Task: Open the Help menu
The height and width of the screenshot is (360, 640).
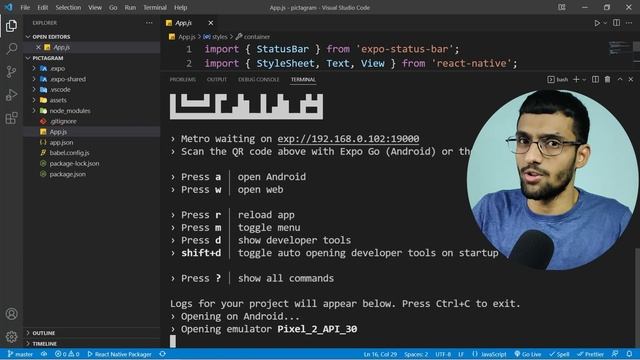Action: coord(180,7)
